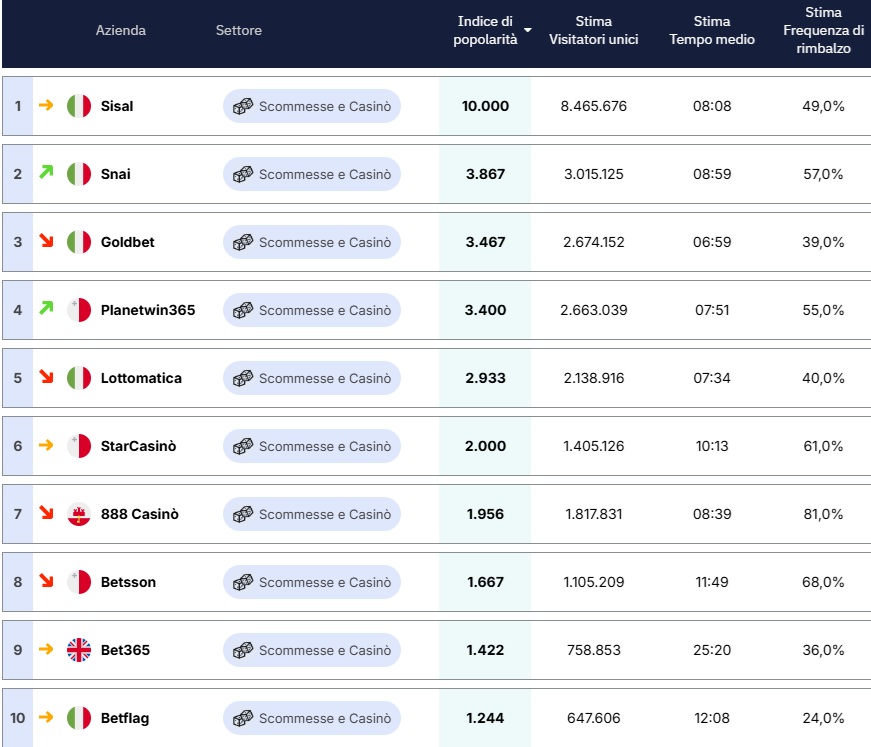The height and width of the screenshot is (747, 871).
Task: Click the green upward trend arrow for Snai
Action: (46, 172)
